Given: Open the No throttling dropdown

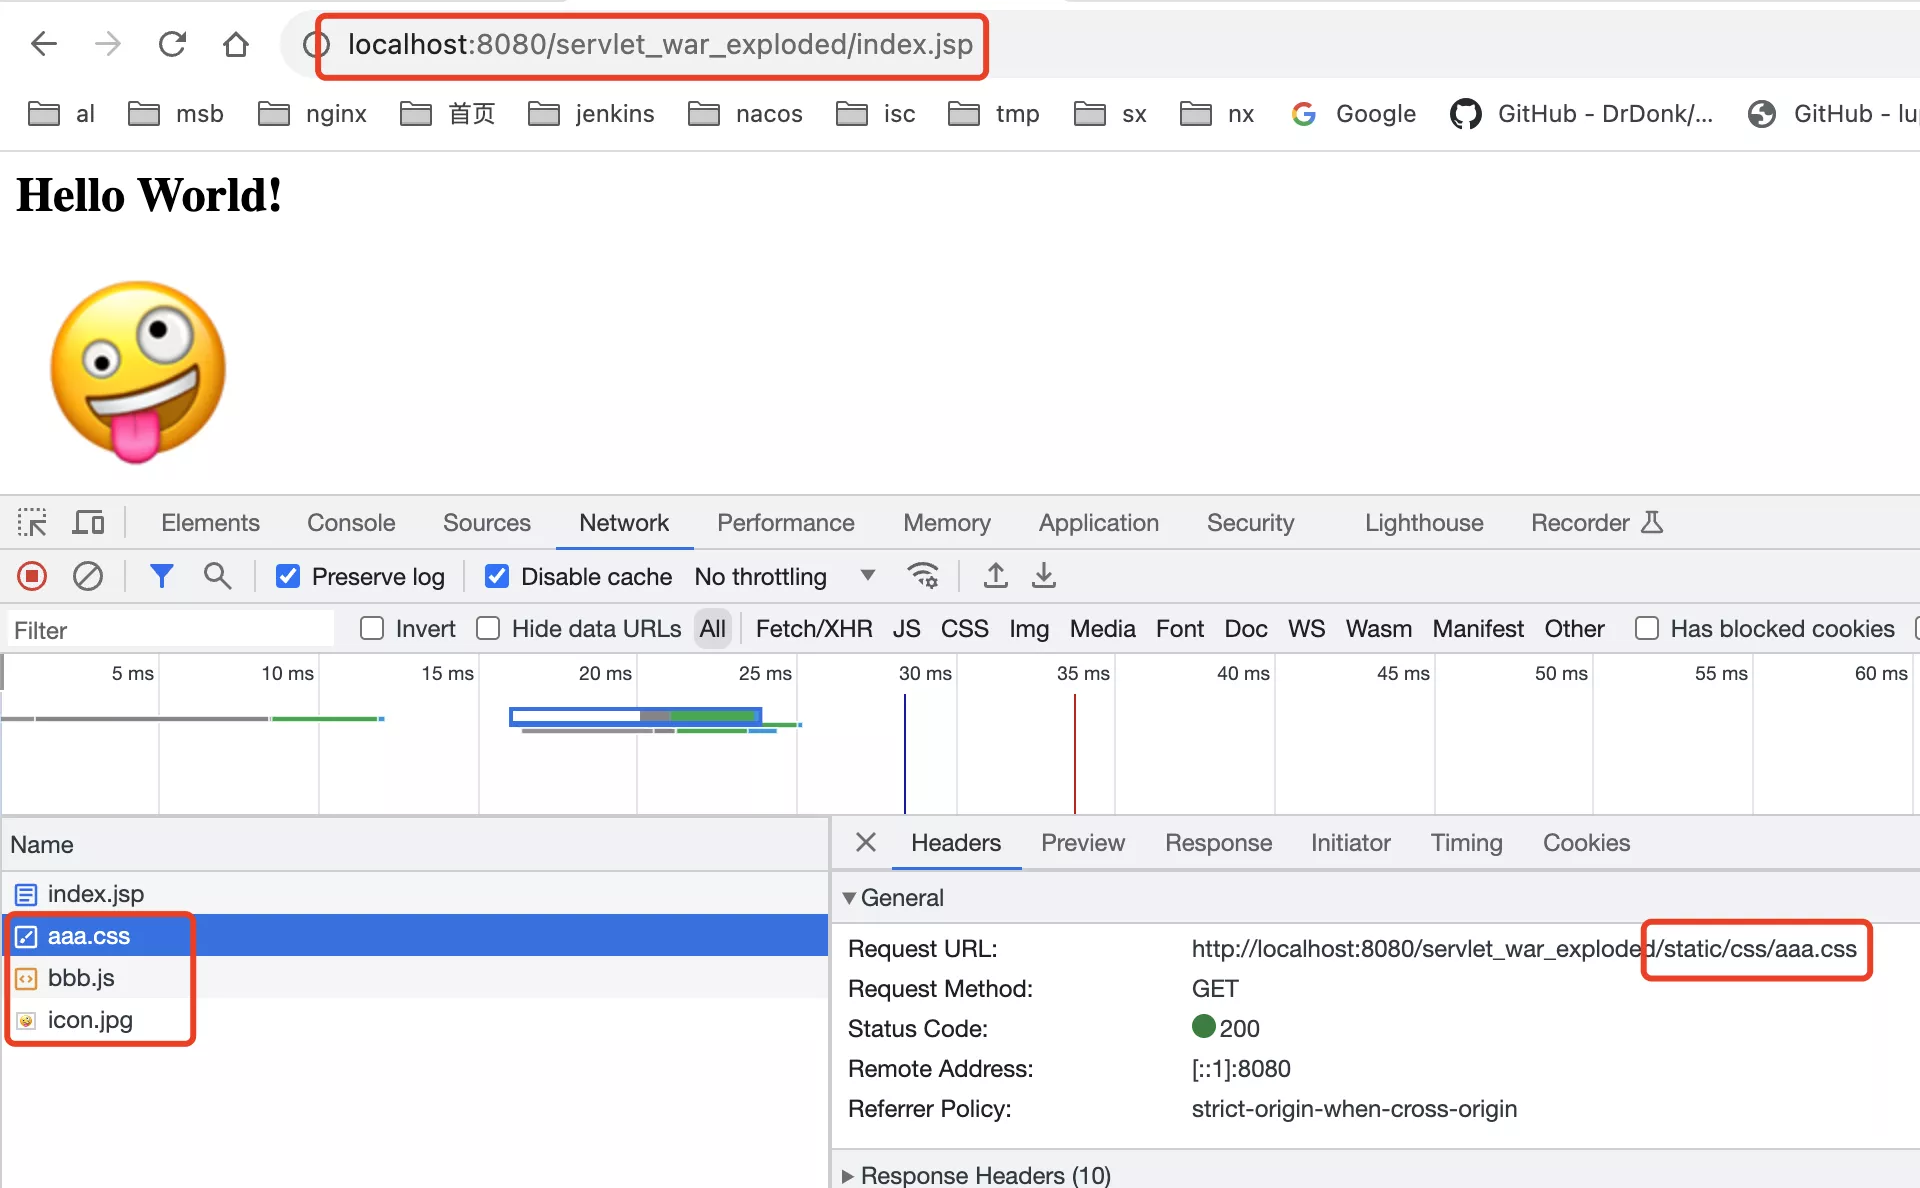Looking at the screenshot, I should [785, 577].
